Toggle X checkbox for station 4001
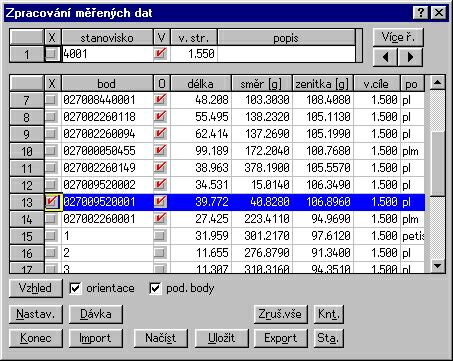This screenshot has height=361, width=453. pos(52,54)
